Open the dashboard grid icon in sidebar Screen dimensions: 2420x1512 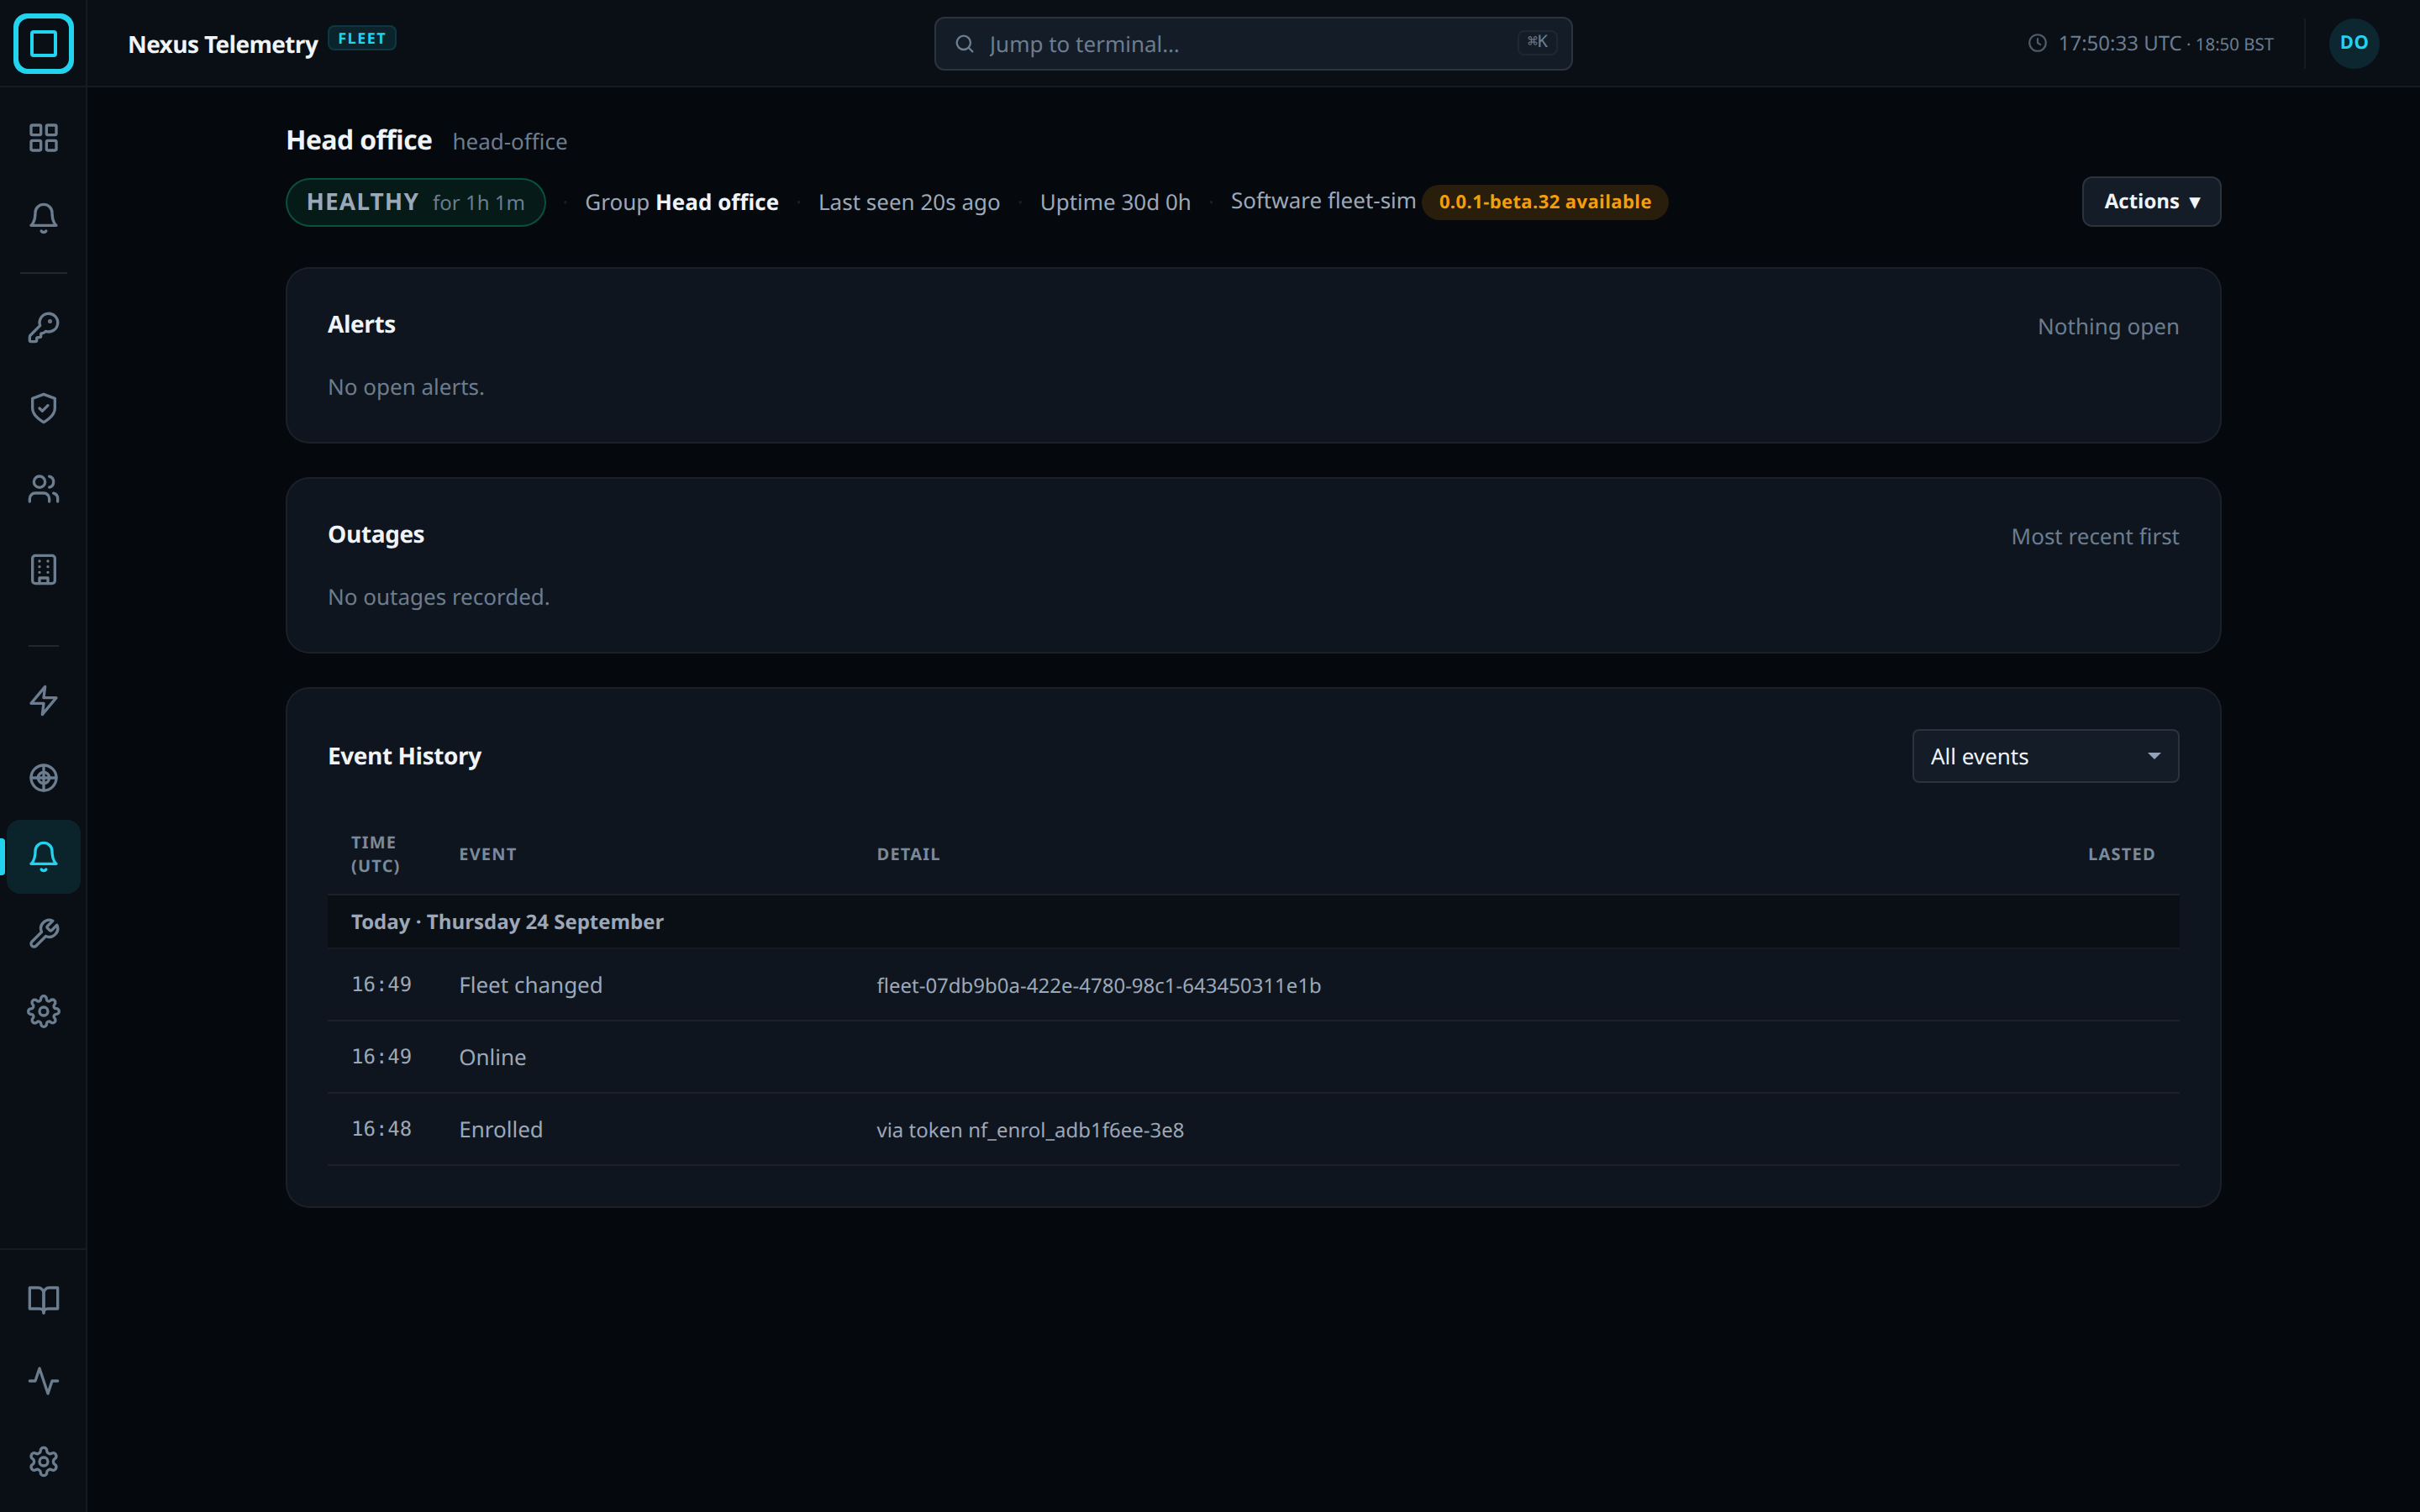pos(43,137)
